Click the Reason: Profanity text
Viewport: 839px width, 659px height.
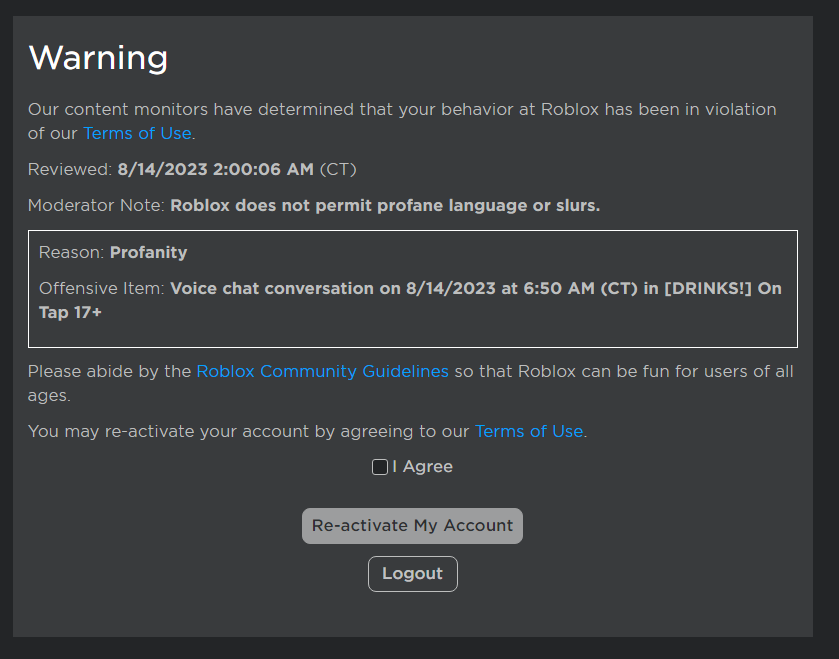[113, 252]
